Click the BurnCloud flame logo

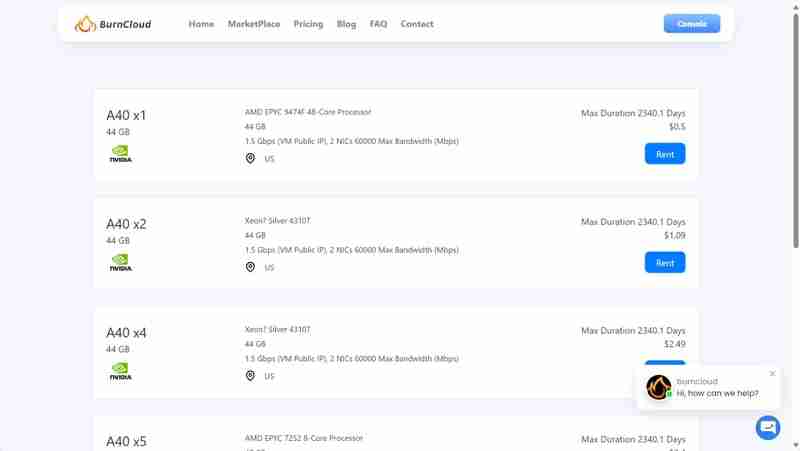[85, 24]
